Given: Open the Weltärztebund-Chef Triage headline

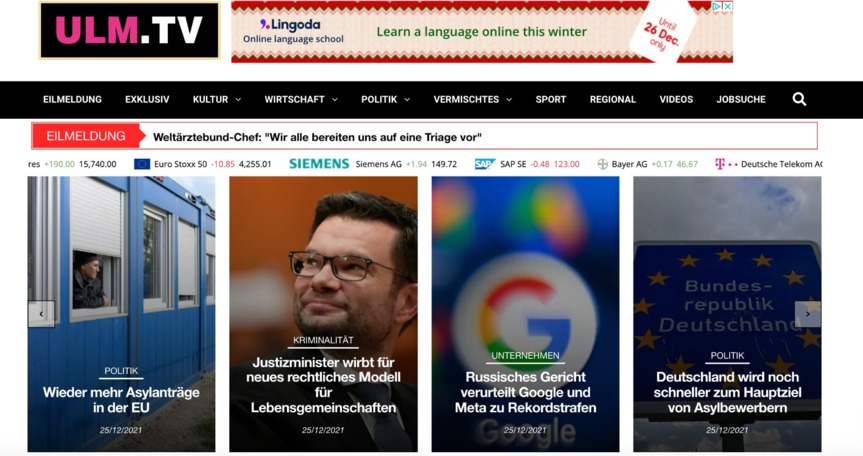Looking at the screenshot, I should [x=317, y=137].
